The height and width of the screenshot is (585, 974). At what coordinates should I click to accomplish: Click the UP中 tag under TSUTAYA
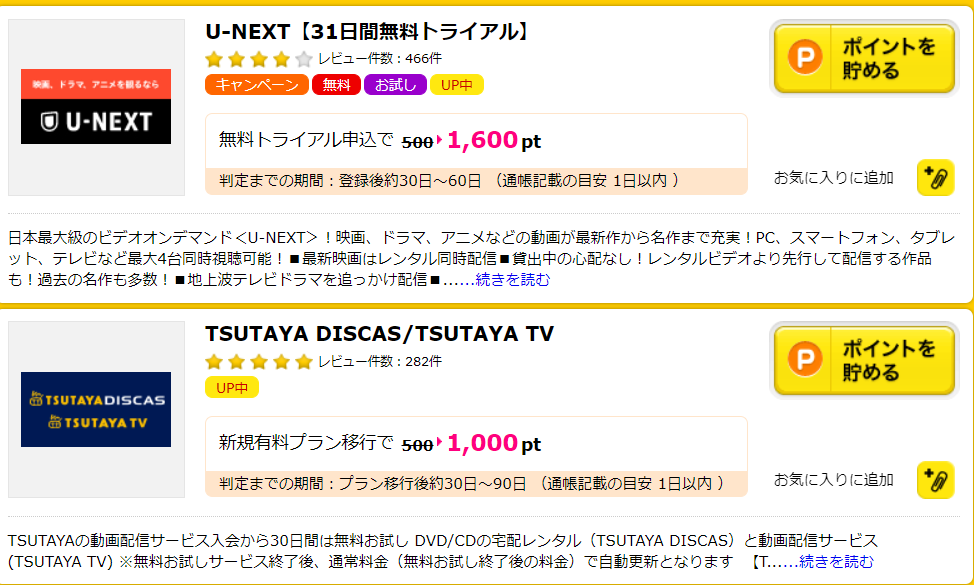click(x=232, y=388)
